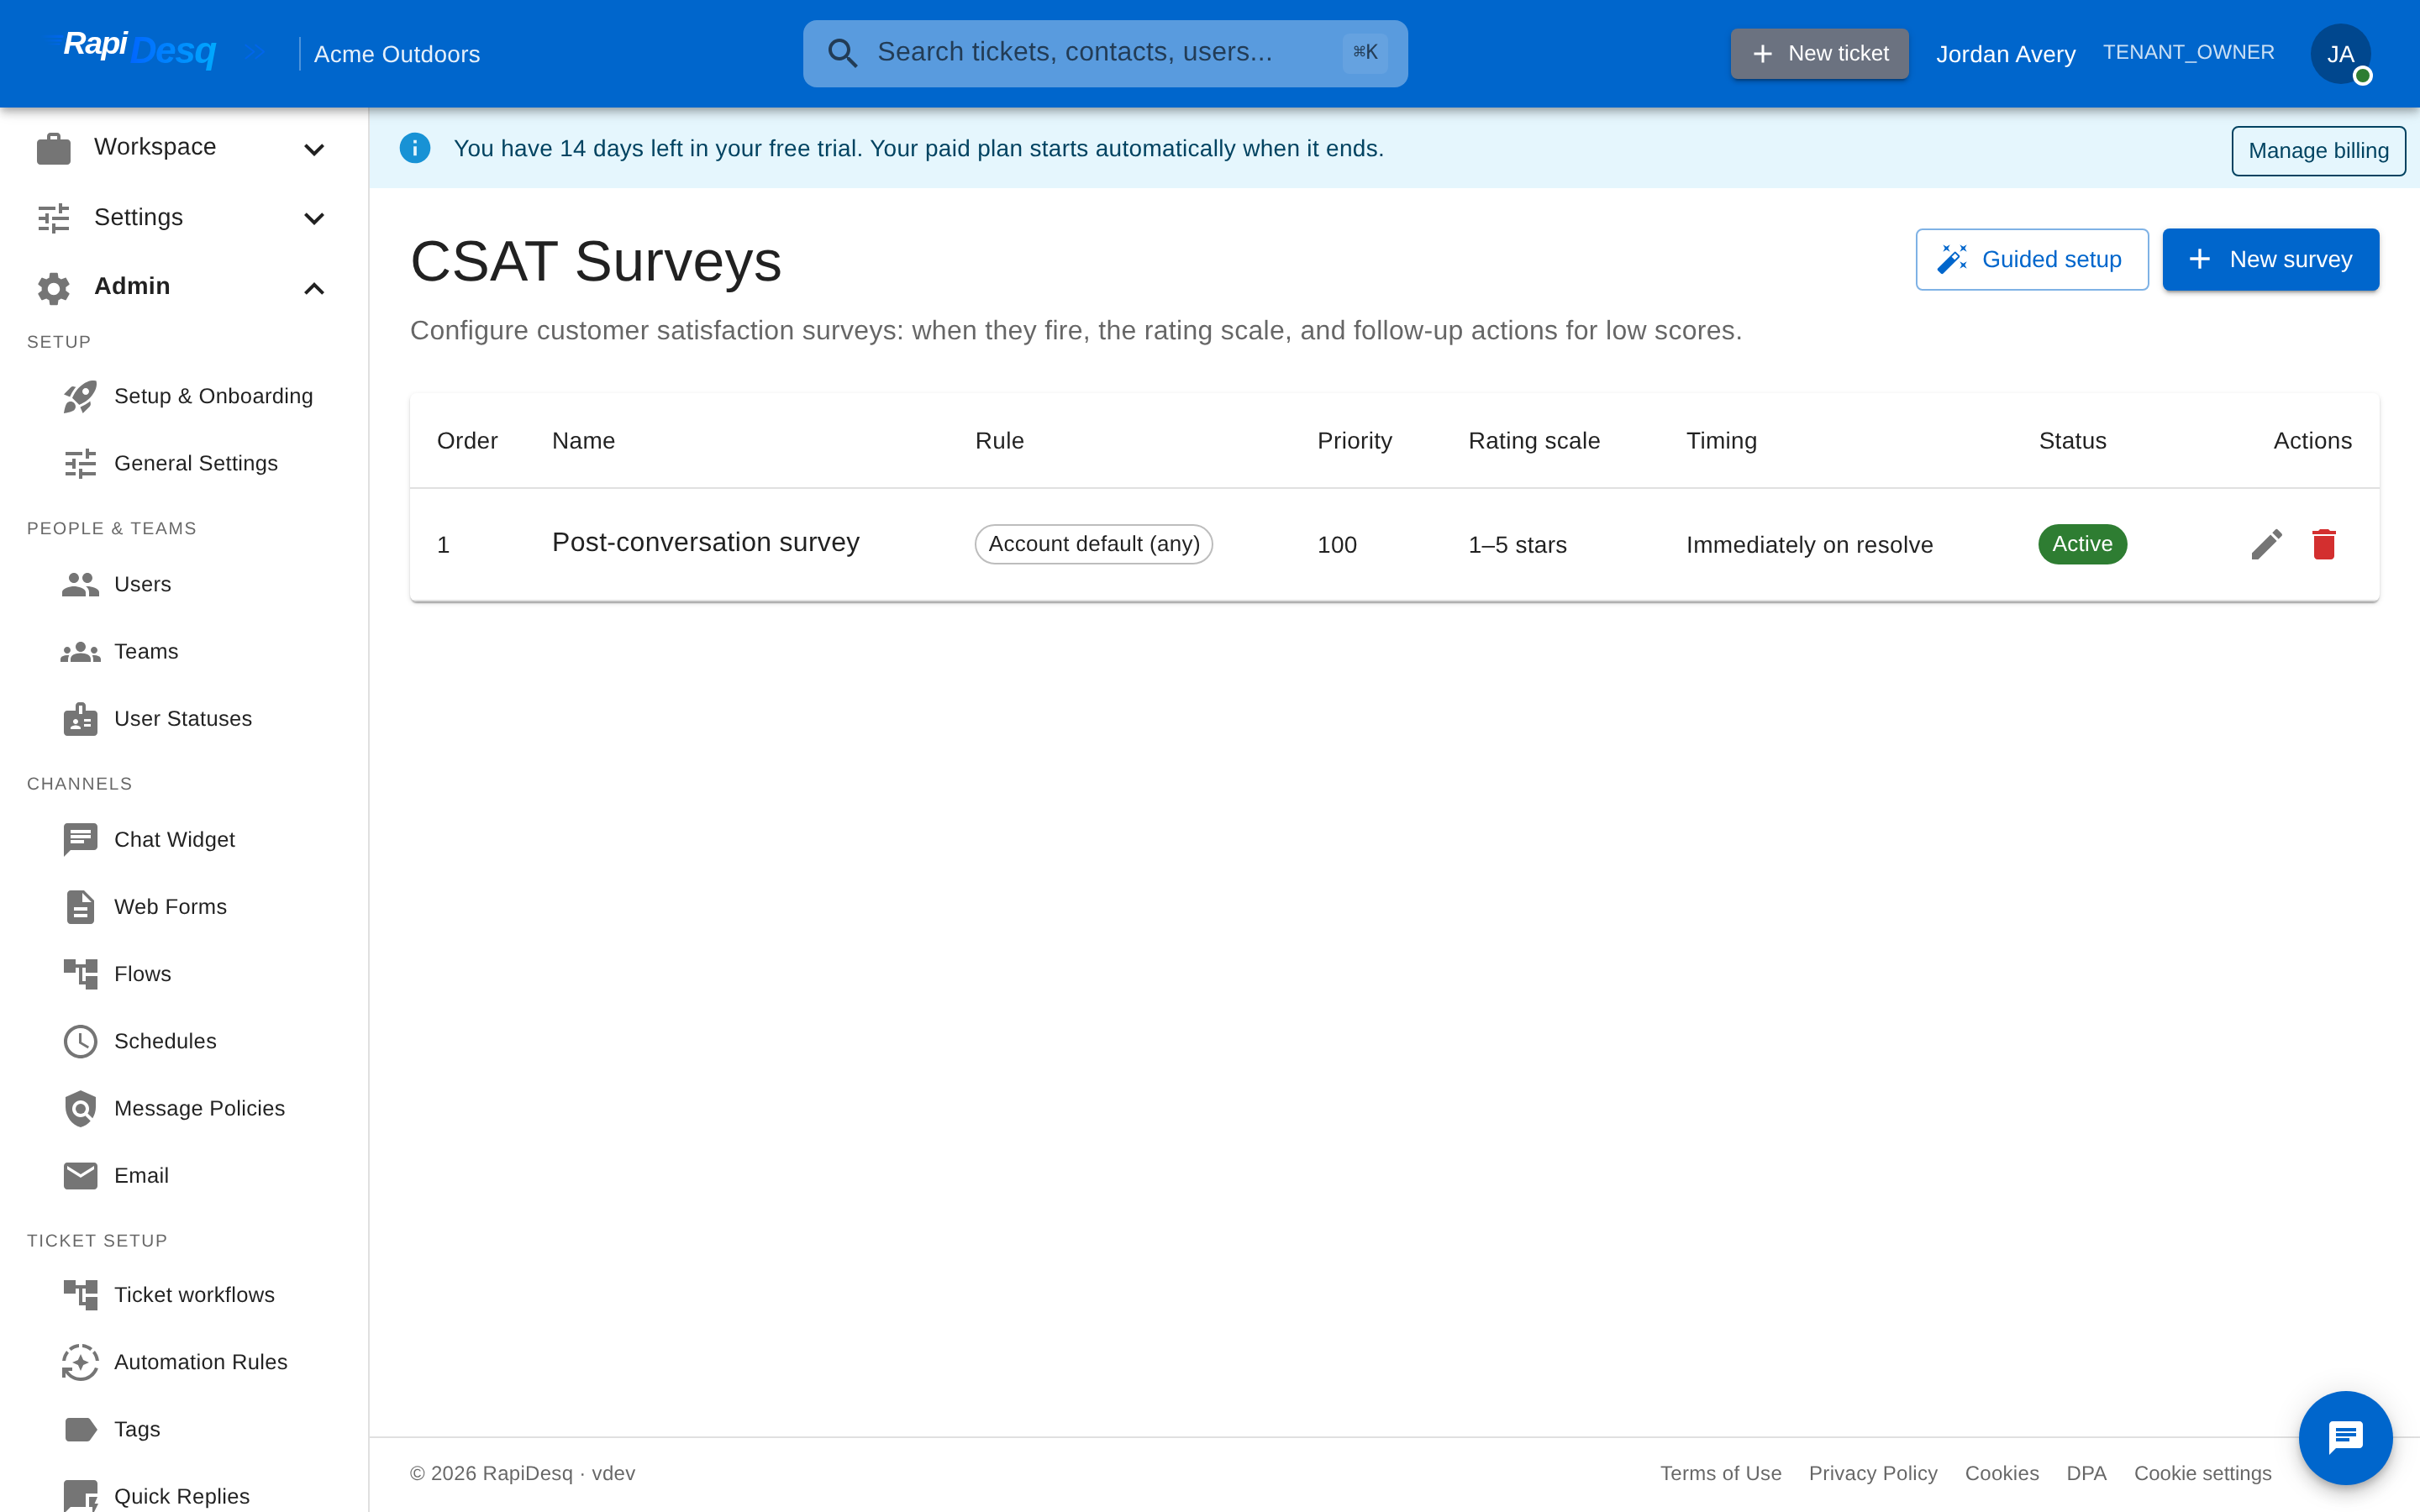Expand the Workspace section chevron
2420x1512 pixels.
pyautogui.click(x=314, y=149)
